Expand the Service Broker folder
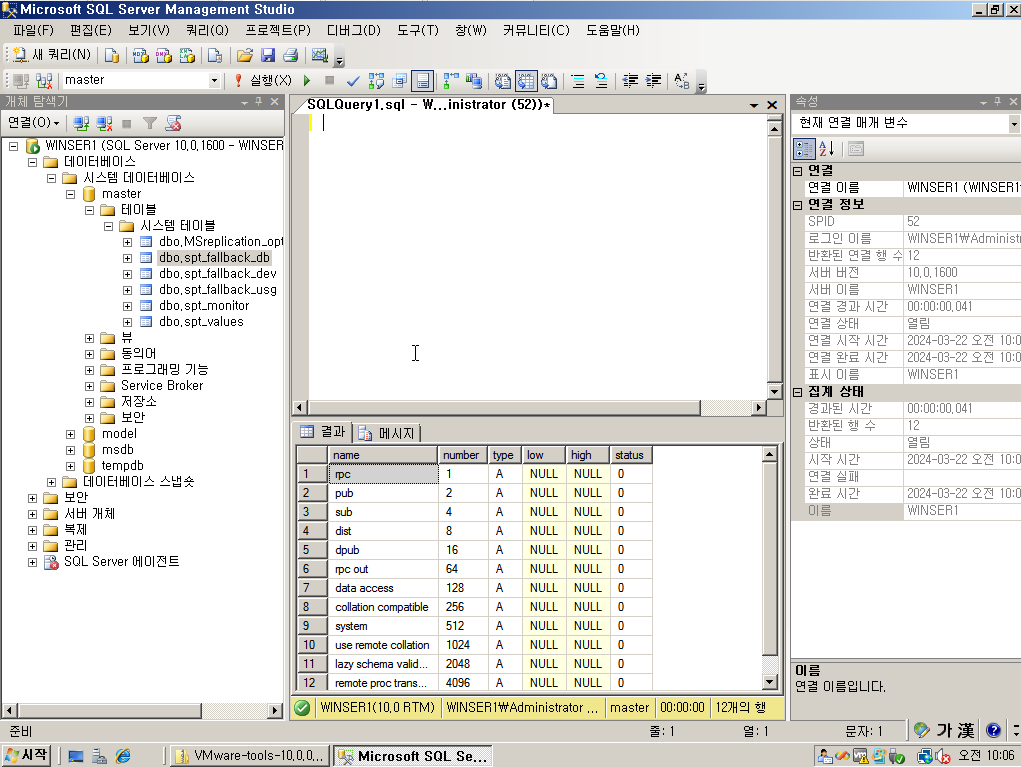Screen dimensions: 1021x767 pyautogui.click(x=90, y=386)
